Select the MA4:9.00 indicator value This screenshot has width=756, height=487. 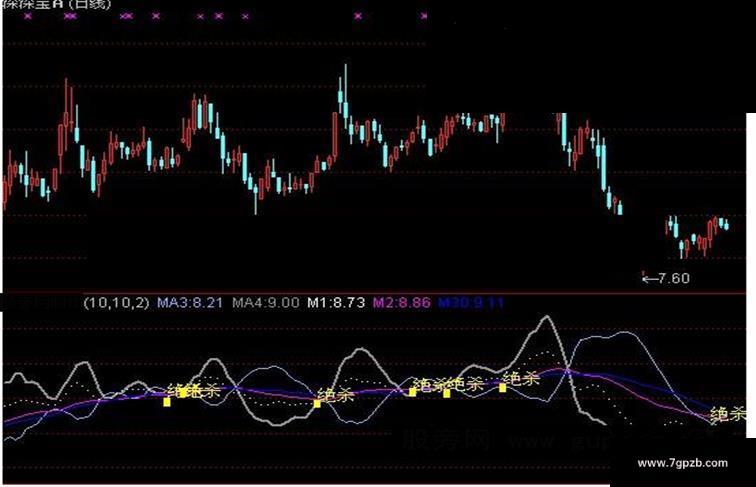tap(266, 303)
